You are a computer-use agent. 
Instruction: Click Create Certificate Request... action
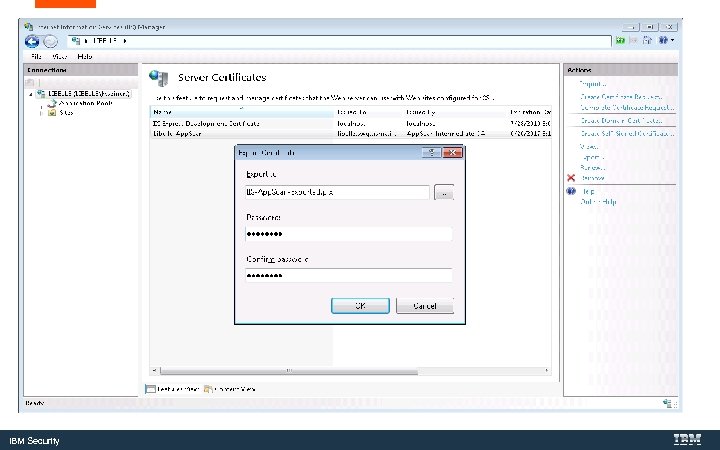coord(621,96)
